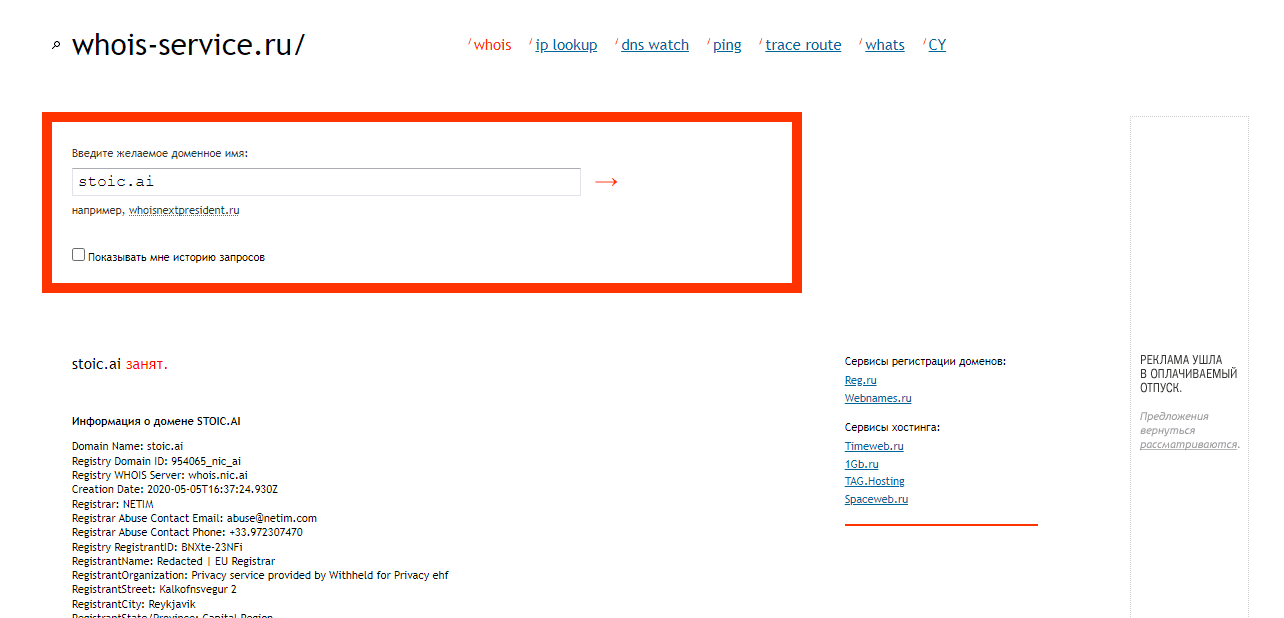Open the Reg.ru registrar link
This screenshot has width=1284, height=618.
coord(860,380)
